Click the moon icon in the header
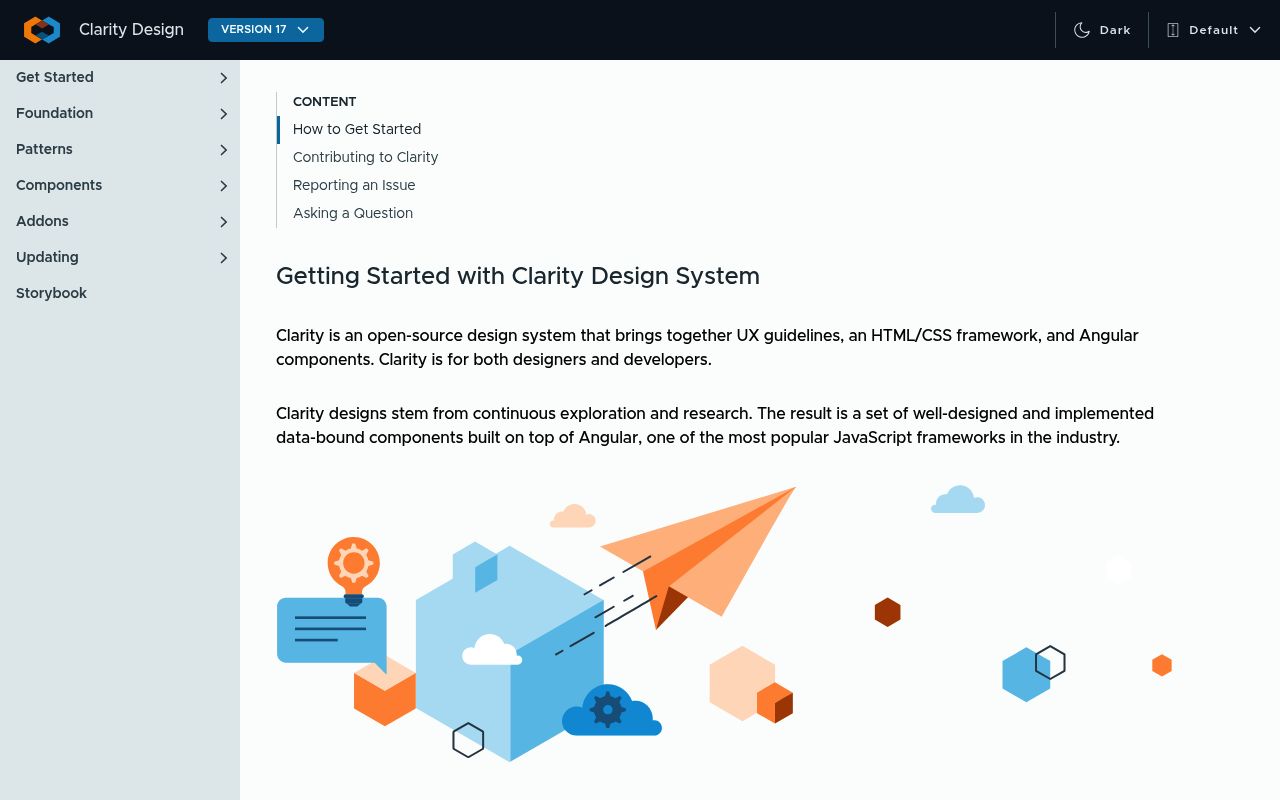 [1082, 30]
